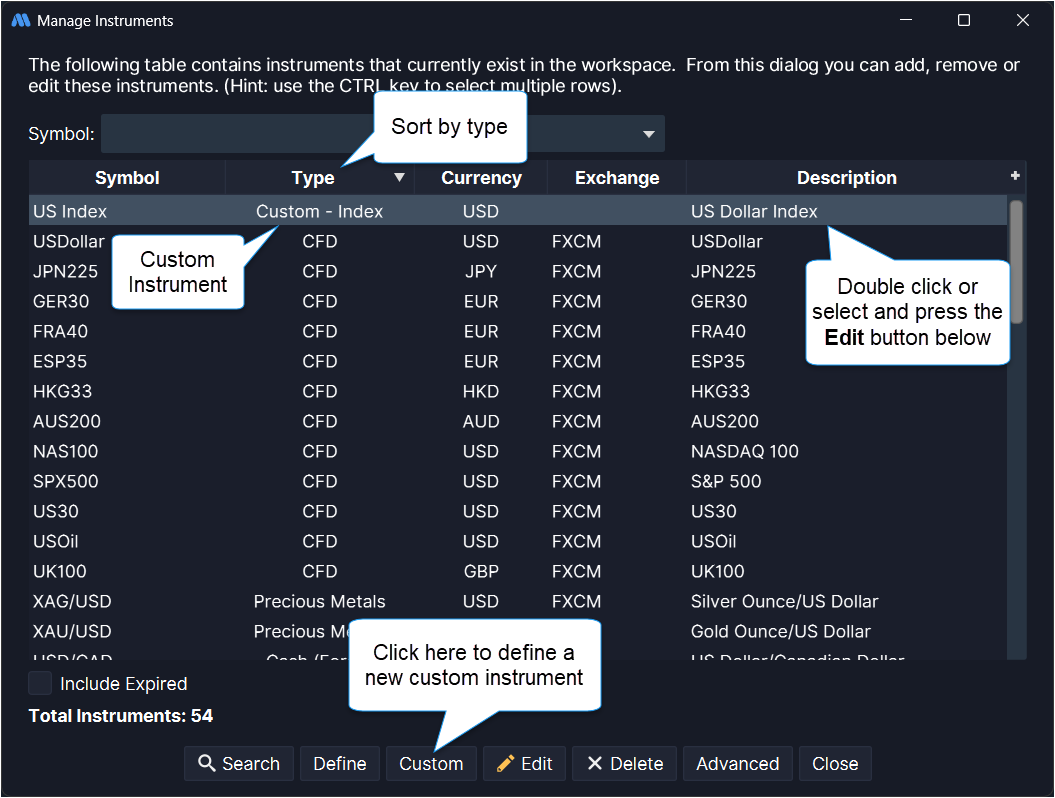Click the Exchange column header
Image resolution: width=1055 pixels, height=798 pixels.
(x=617, y=178)
